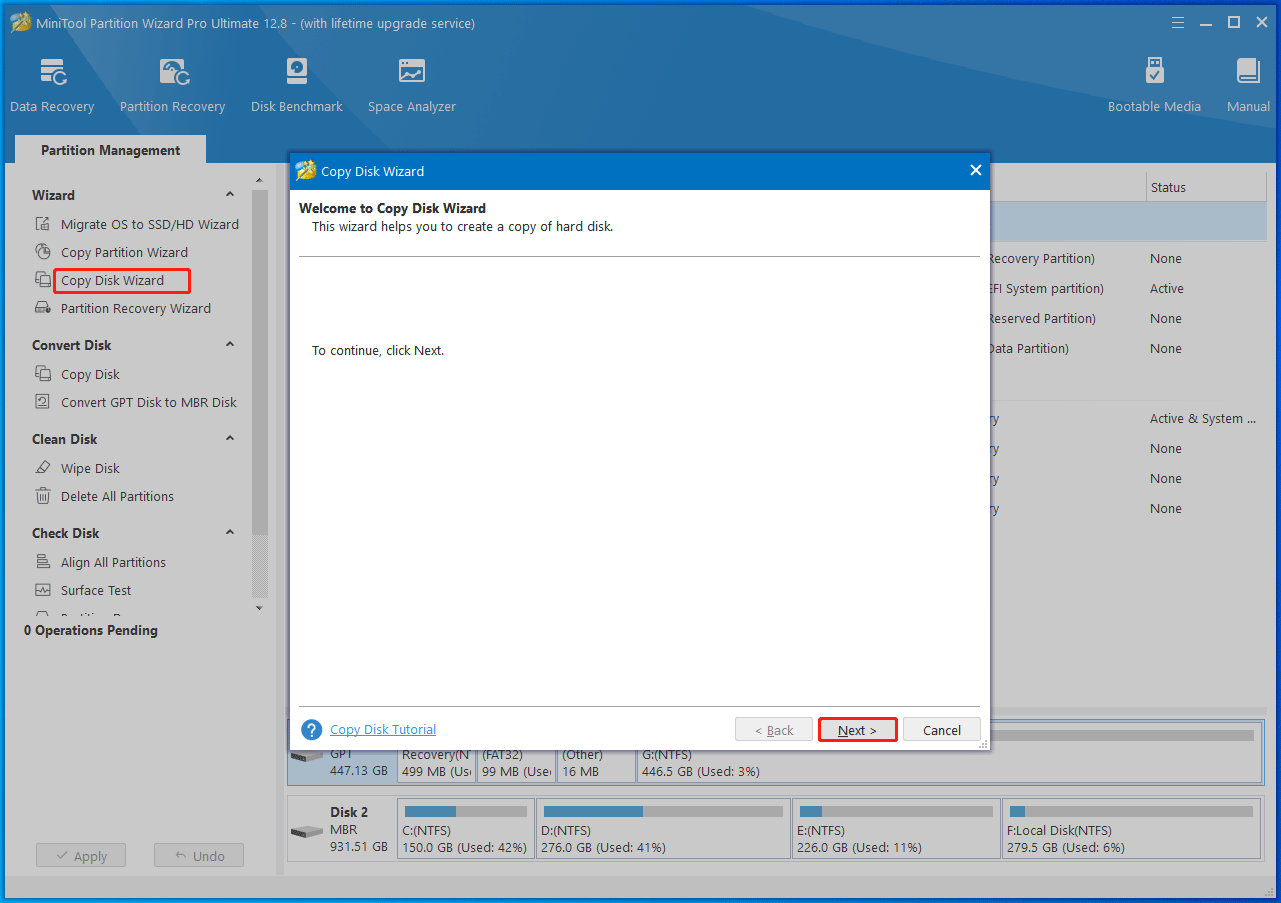Click Next in Copy Disk Wizard

pos(857,730)
